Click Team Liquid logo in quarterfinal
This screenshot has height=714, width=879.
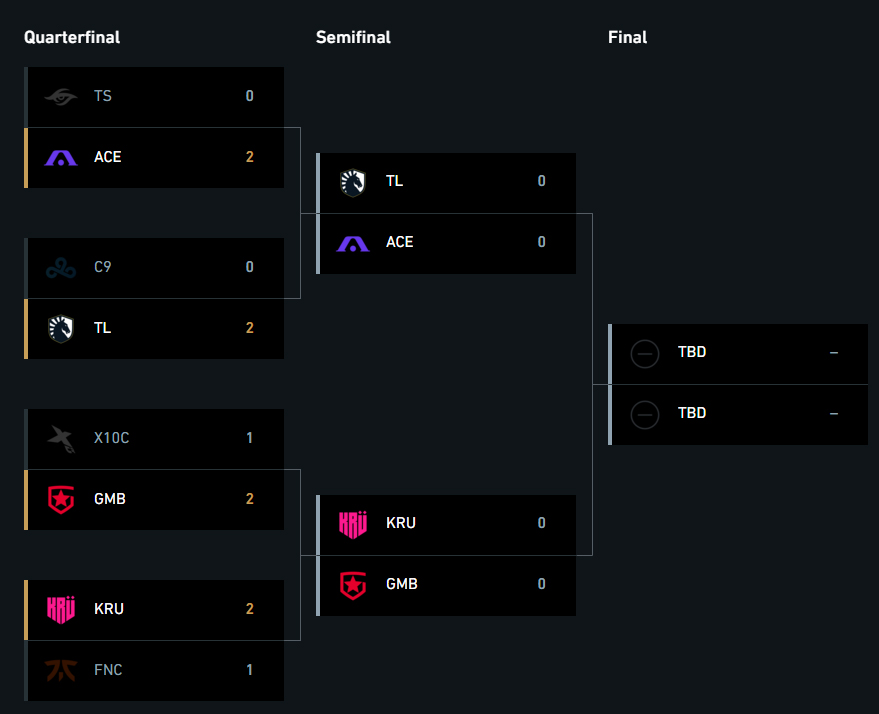(x=61, y=328)
